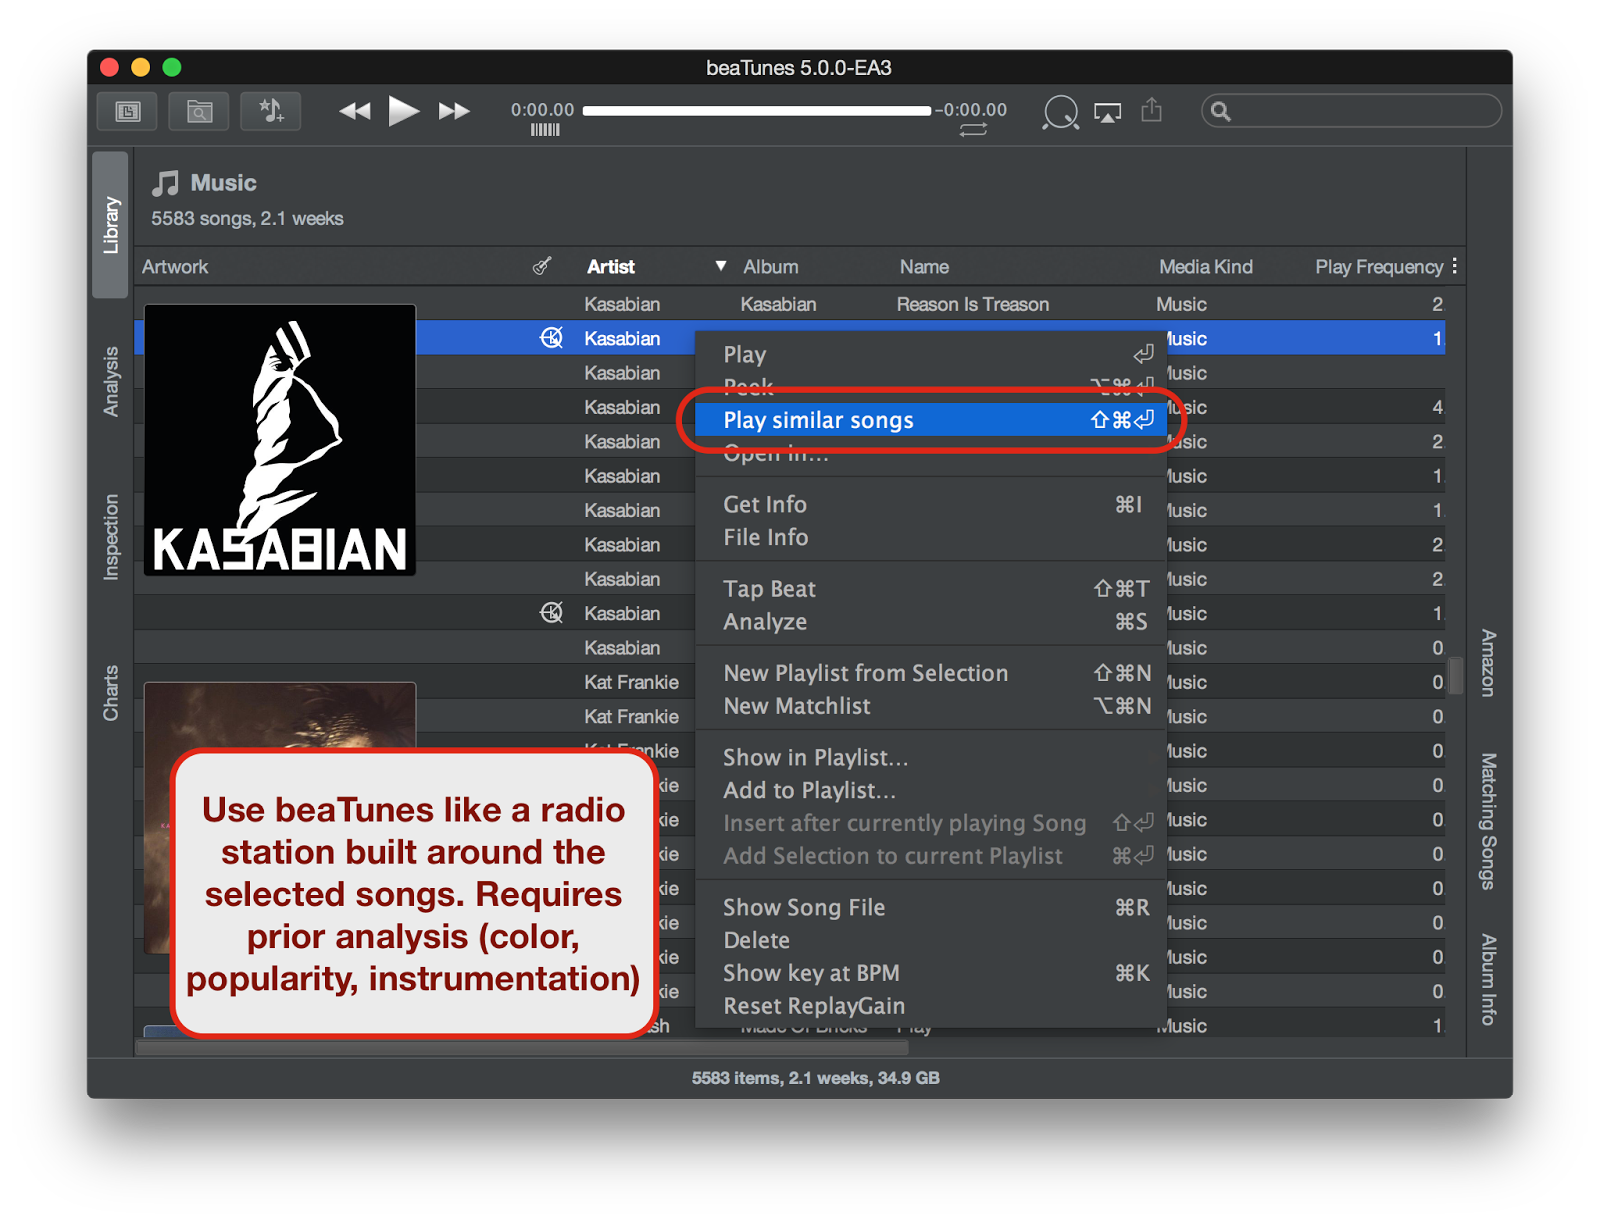Choose Play from the context menu
This screenshot has height=1223, width=1600.
click(930, 355)
